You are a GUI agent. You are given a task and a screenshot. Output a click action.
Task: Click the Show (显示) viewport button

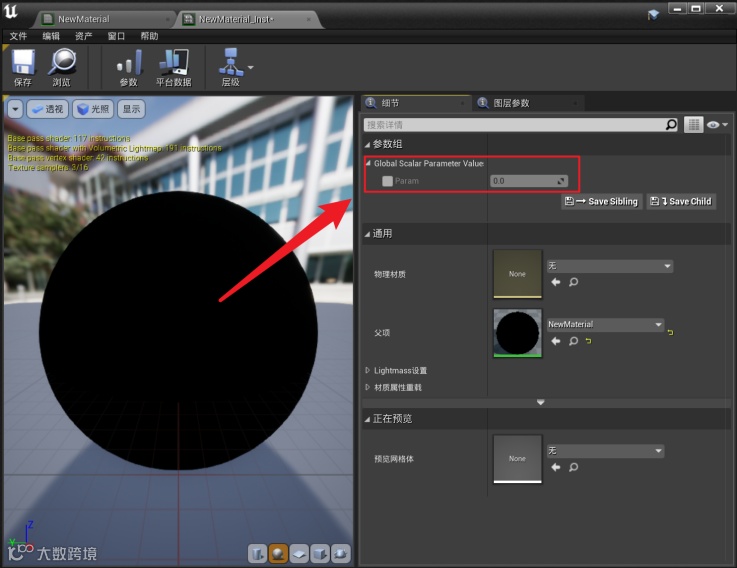pos(131,109)
